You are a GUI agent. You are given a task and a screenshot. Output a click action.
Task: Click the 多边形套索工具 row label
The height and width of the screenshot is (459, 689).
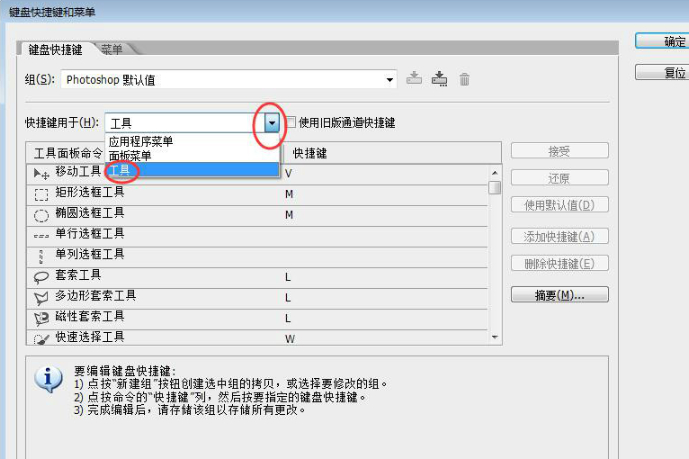tap(95, 296)
